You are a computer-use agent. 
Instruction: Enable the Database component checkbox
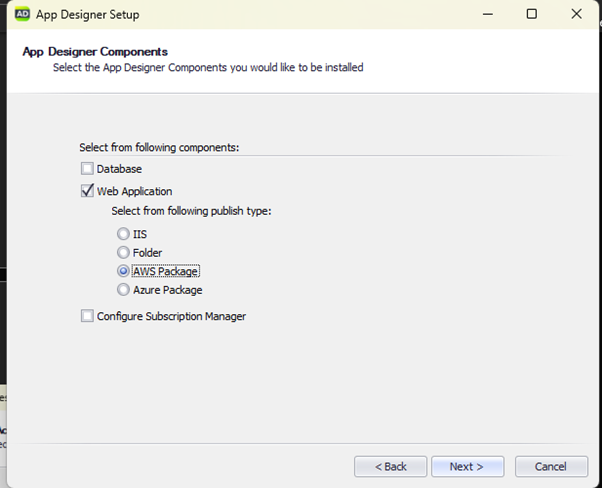87,169
